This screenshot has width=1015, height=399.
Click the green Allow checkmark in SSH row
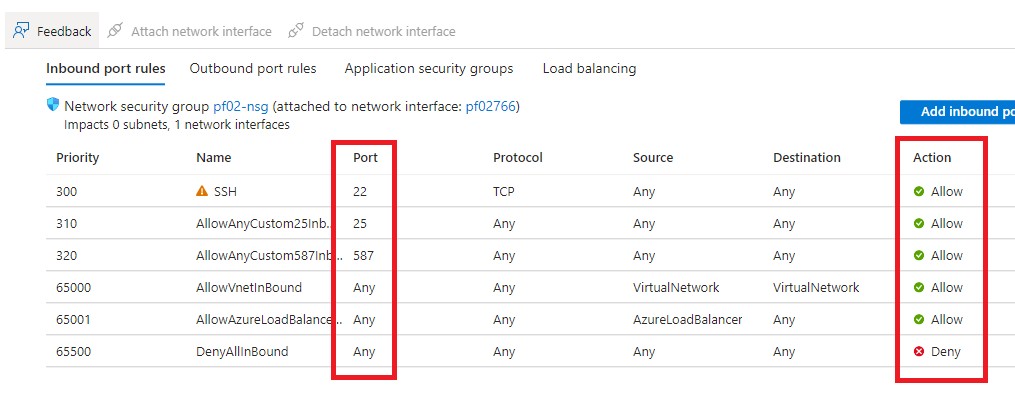pos(919,192)
